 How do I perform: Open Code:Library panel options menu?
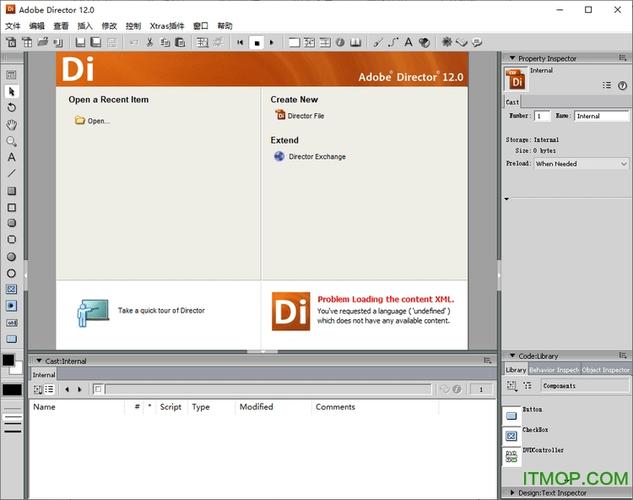(623, 356)
